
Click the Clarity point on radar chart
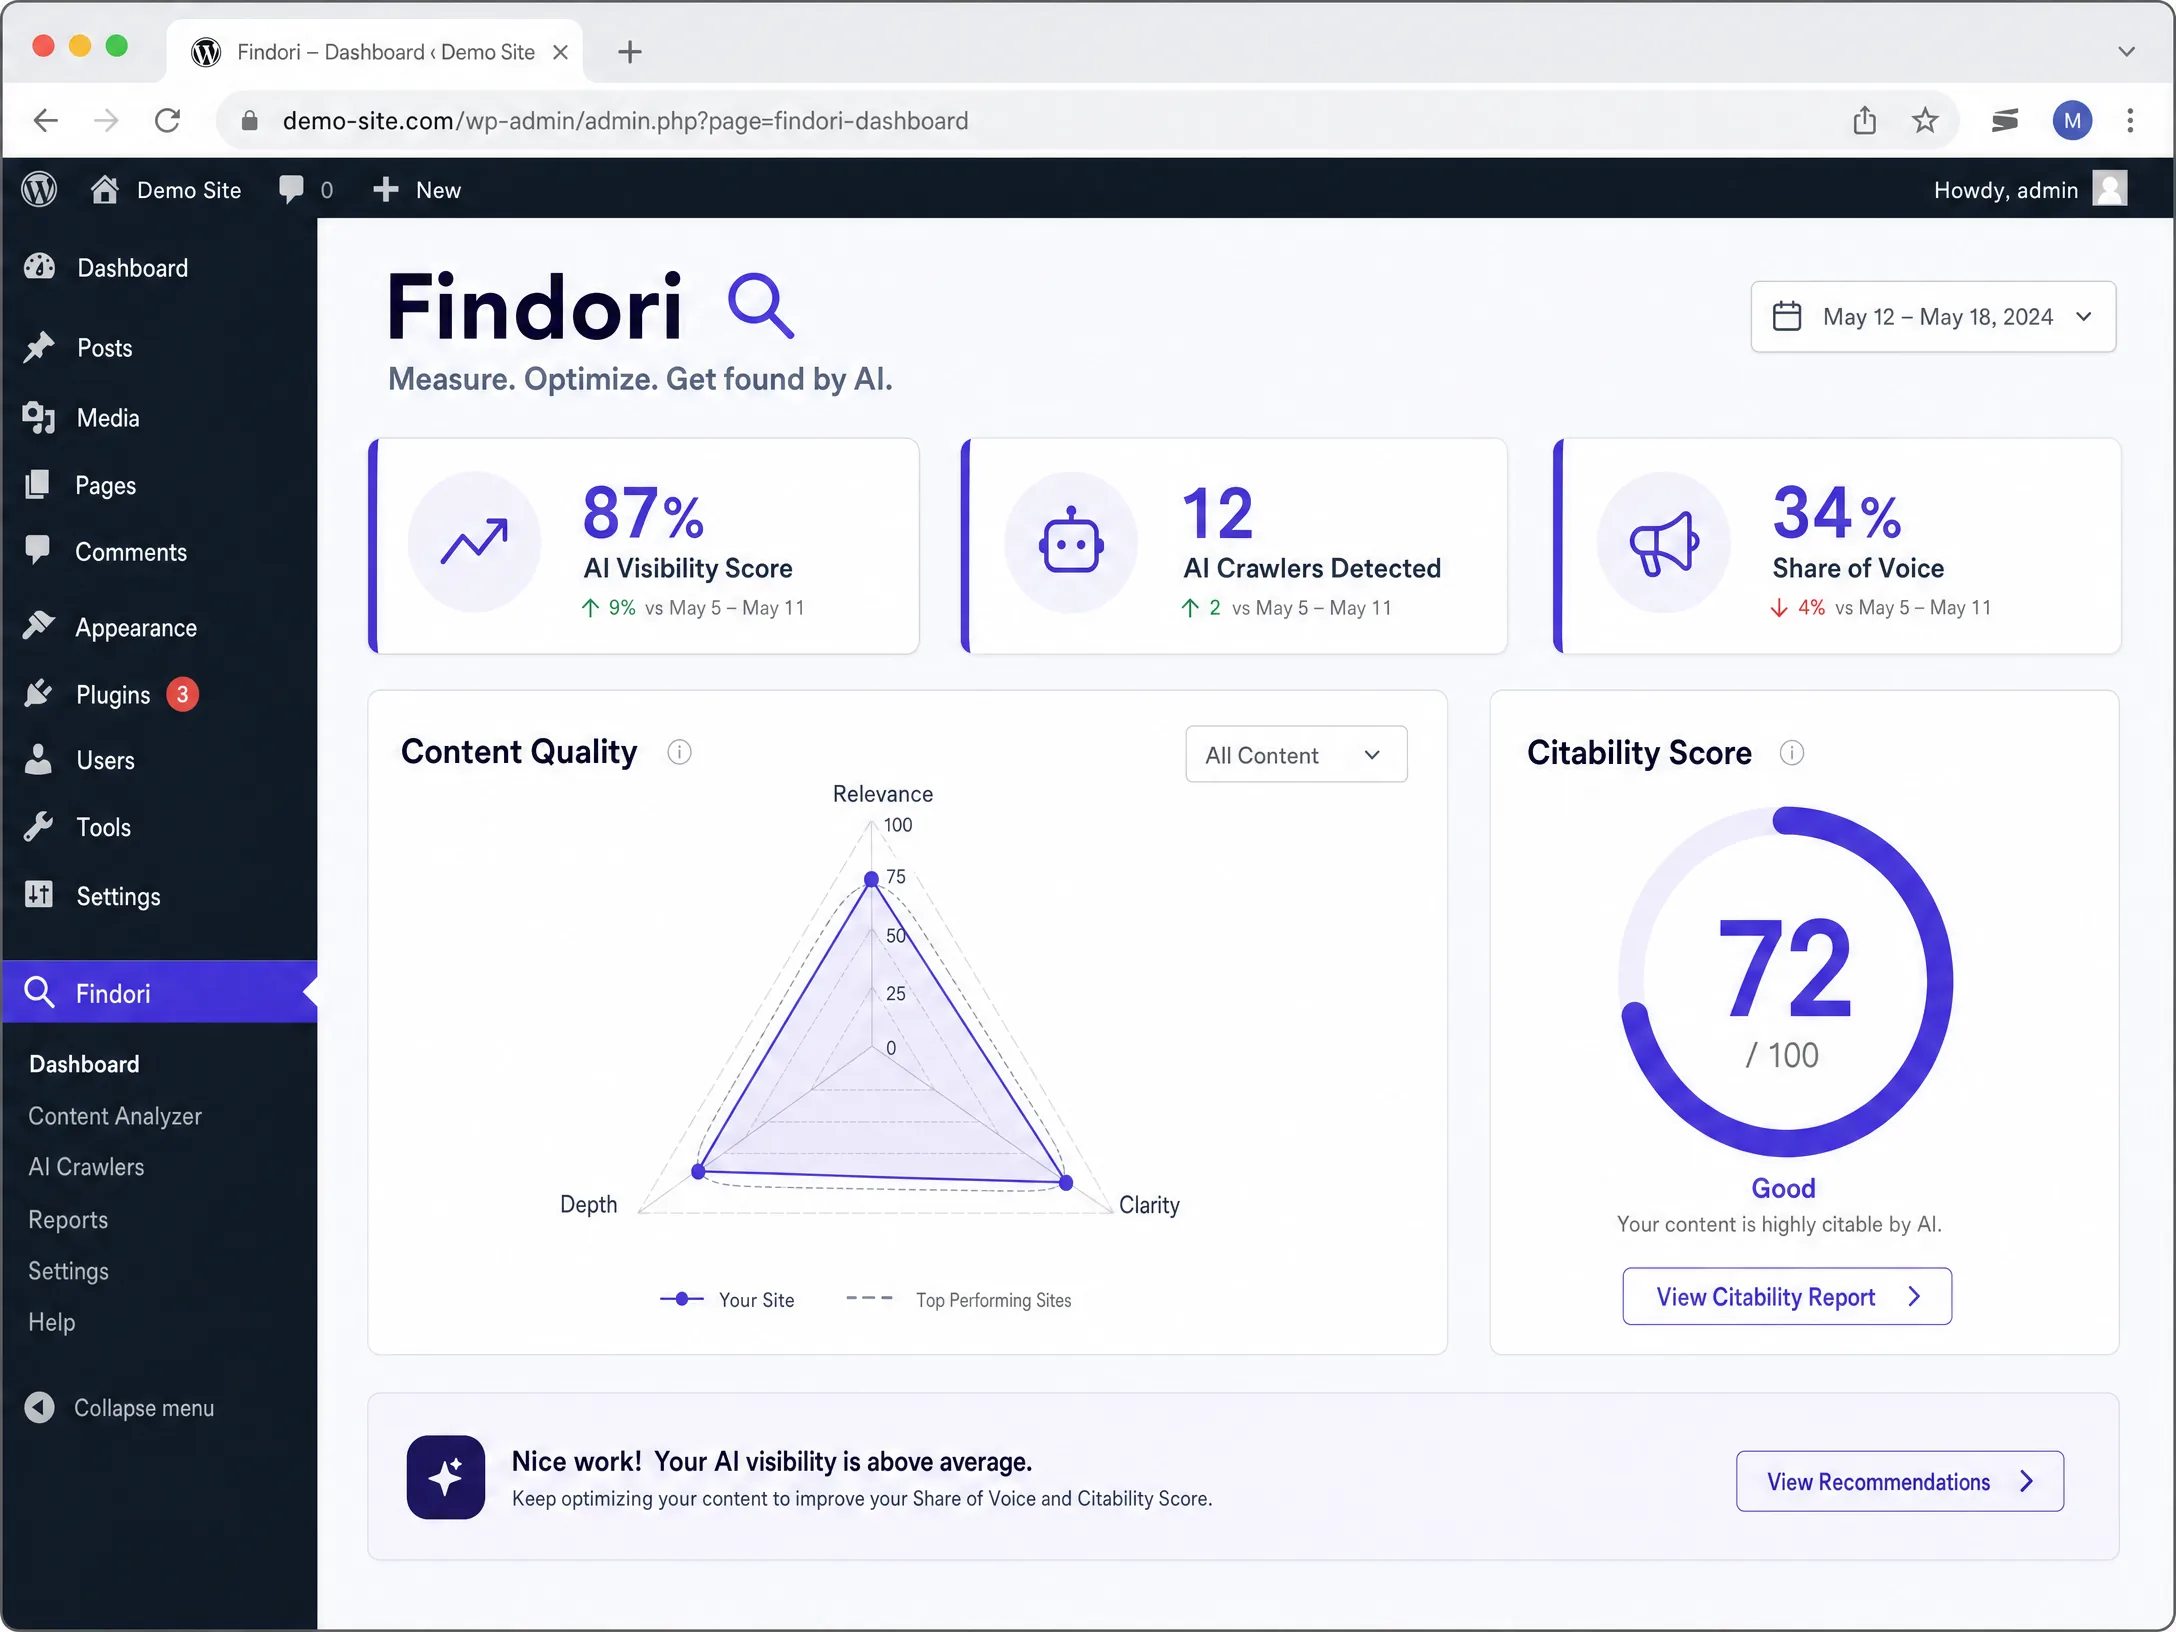click(1066, 1183)
